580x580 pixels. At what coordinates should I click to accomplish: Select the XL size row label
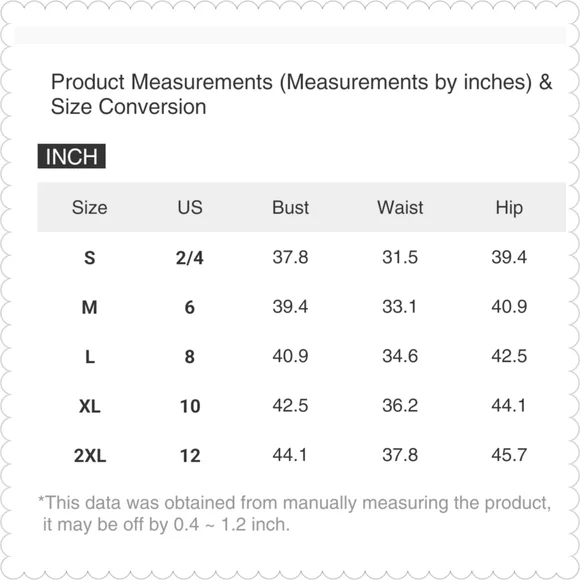[x=90, y=407]
